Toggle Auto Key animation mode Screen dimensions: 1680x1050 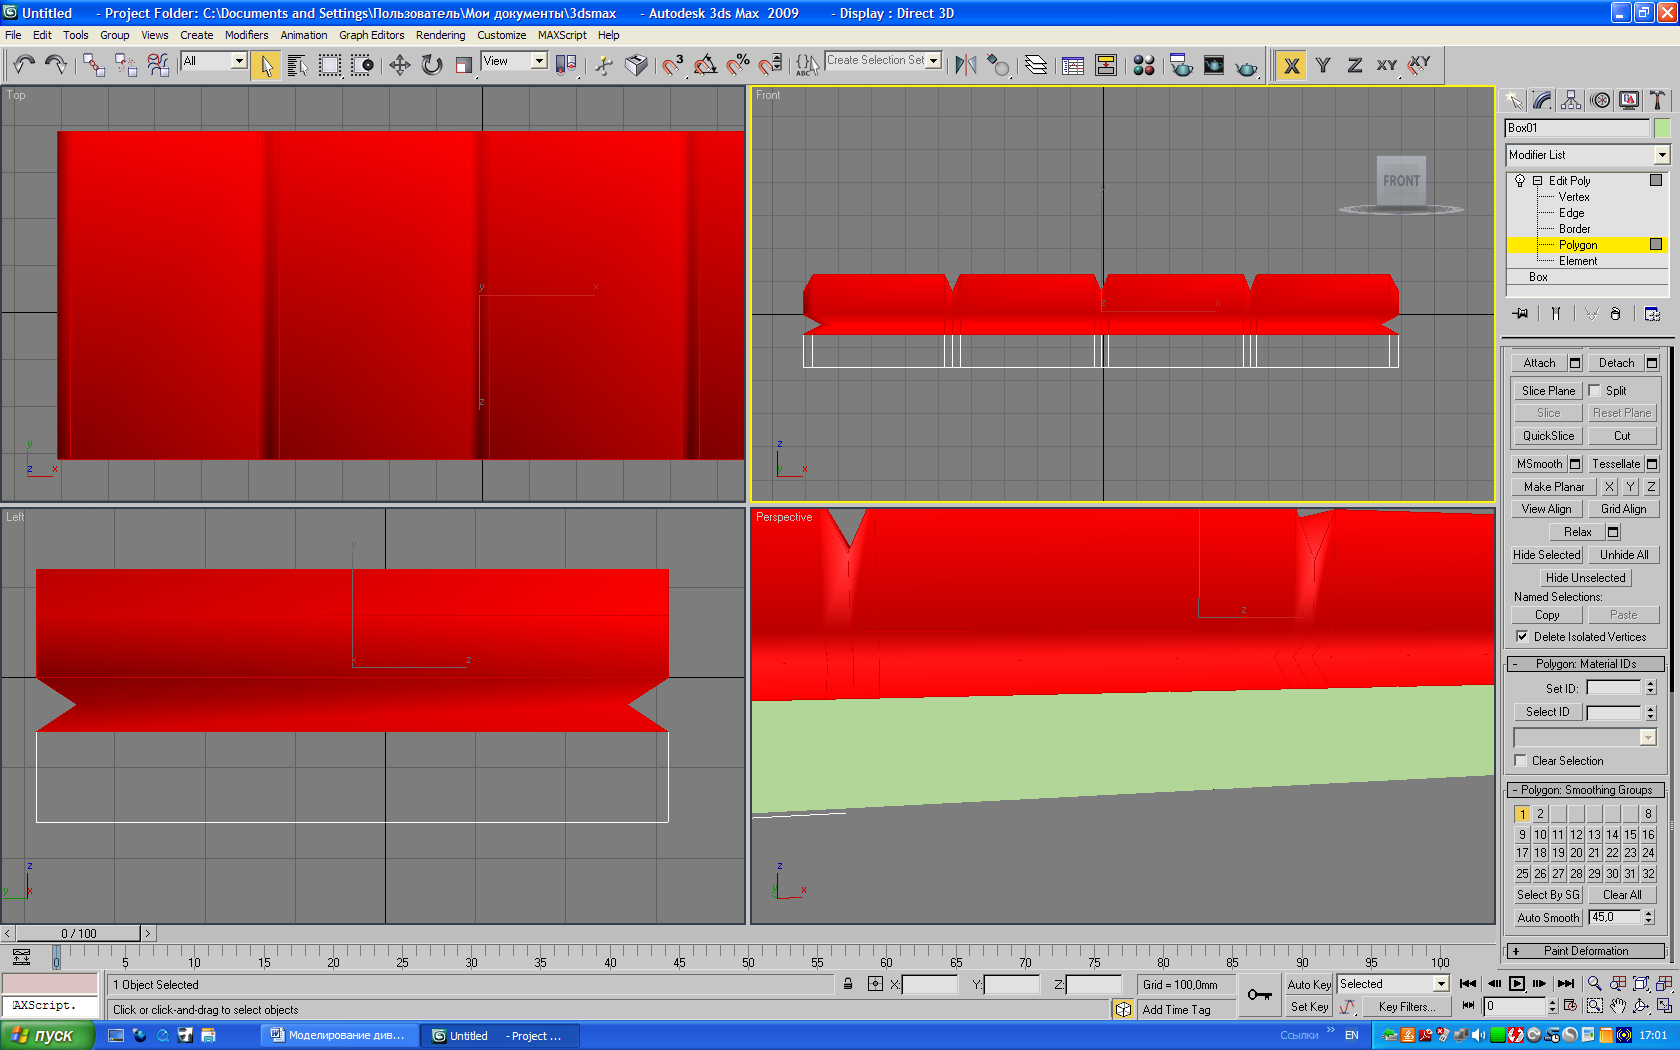[1308, 985]
